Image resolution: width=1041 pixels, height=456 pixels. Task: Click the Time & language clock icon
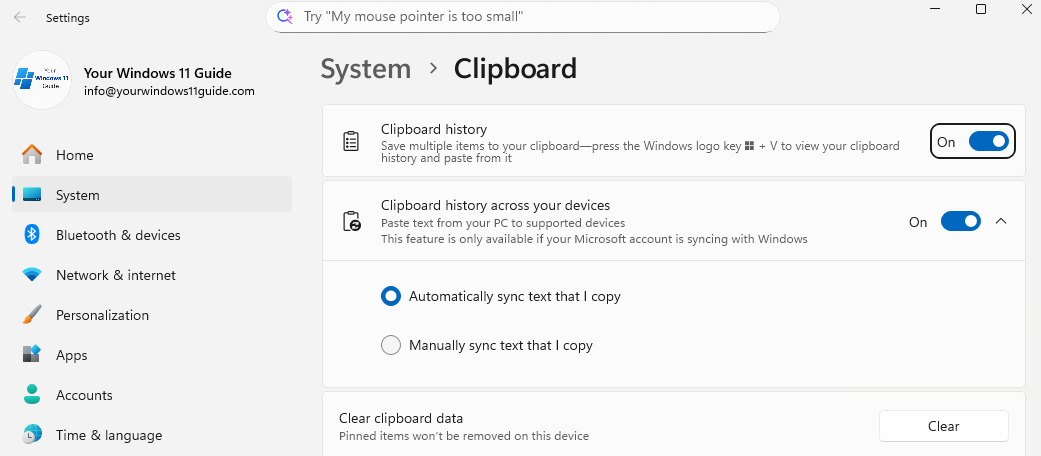(x=32, y=435)
